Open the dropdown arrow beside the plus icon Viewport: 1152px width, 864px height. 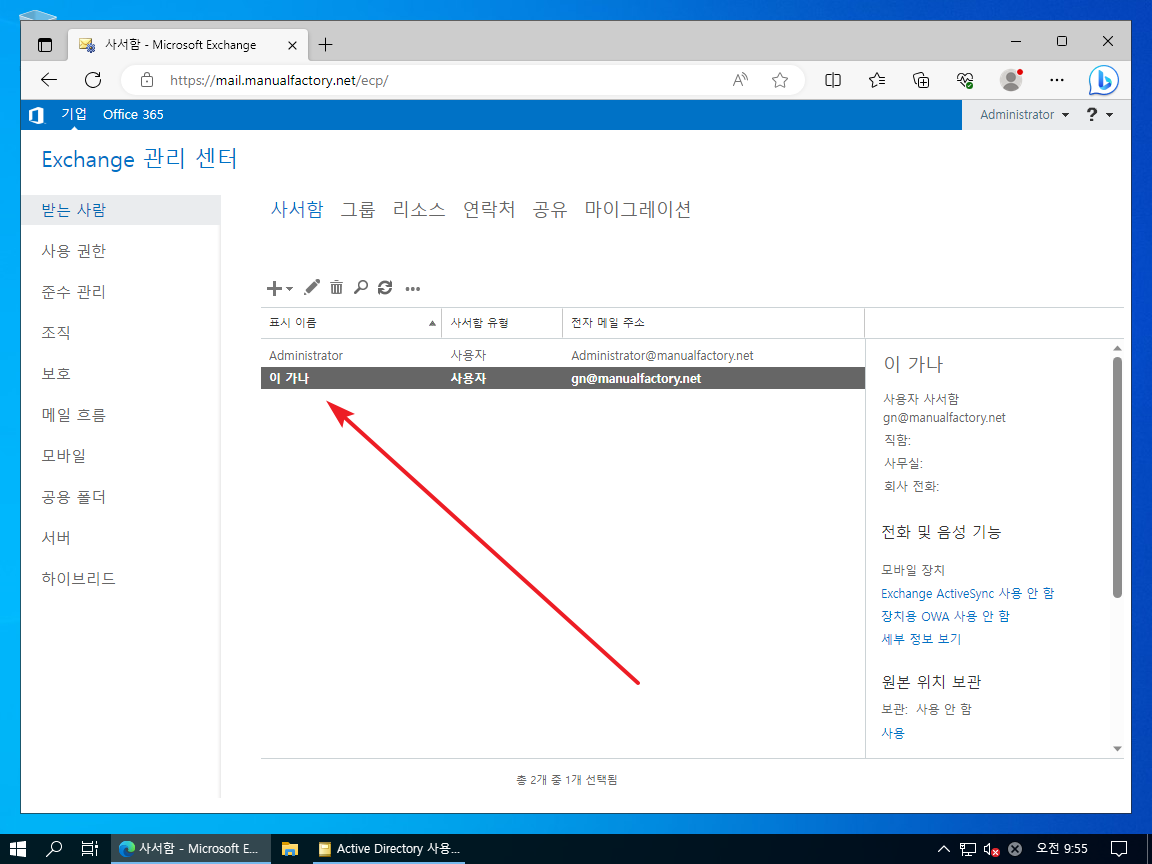point(289,288)
